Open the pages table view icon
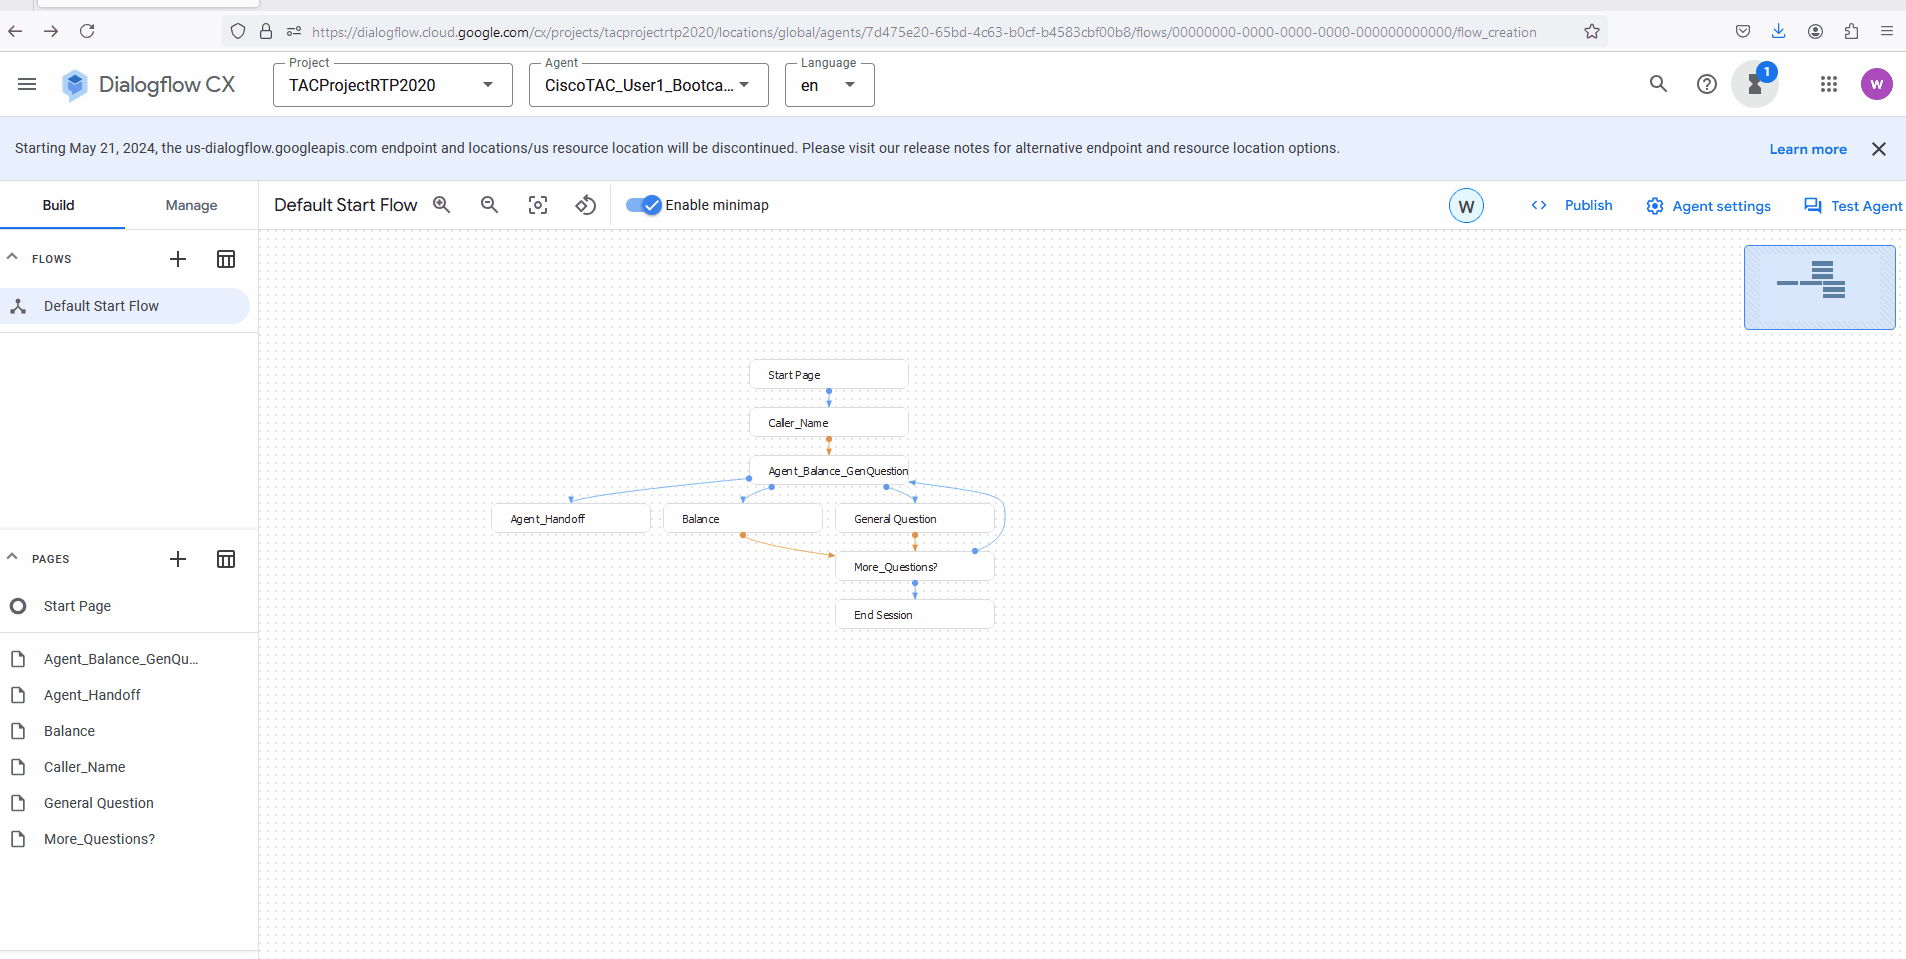Screen dimensions: 1906x959 (x=226, y=559)
